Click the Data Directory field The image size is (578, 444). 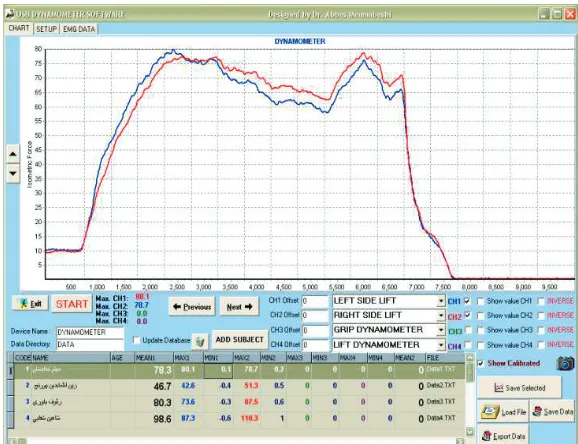(90, 344)
